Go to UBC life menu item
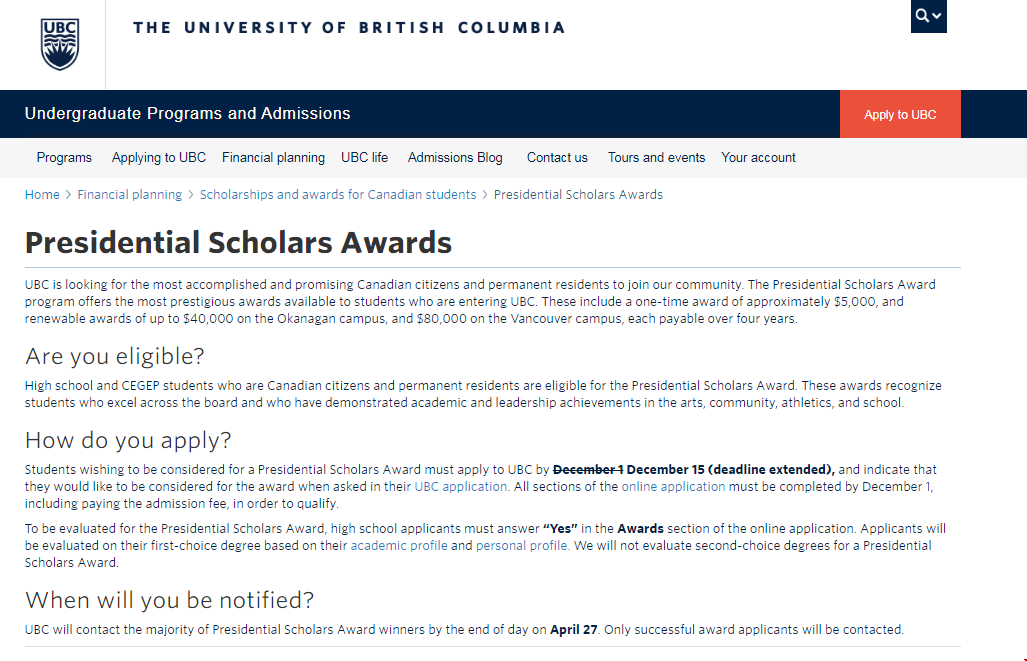Screen dimensions: 1027x661 (x=364, y=158)
